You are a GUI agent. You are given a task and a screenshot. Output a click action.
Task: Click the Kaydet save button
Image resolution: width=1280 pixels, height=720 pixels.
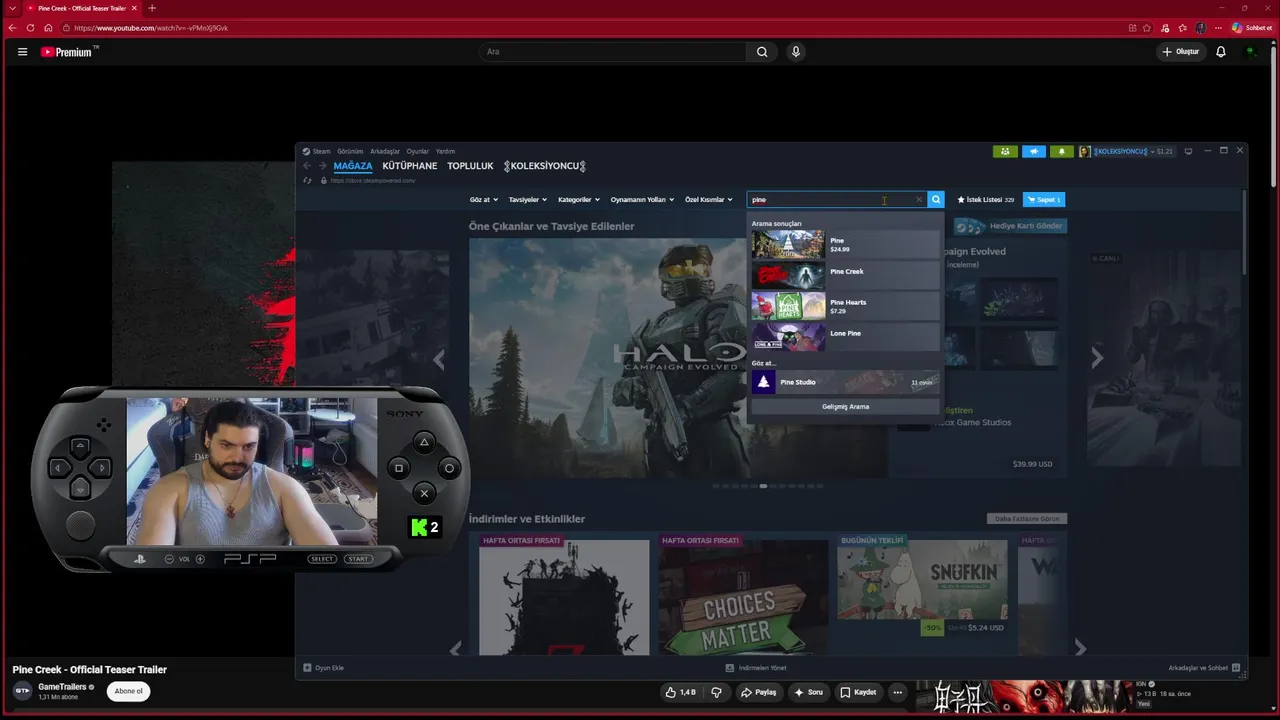859,692
